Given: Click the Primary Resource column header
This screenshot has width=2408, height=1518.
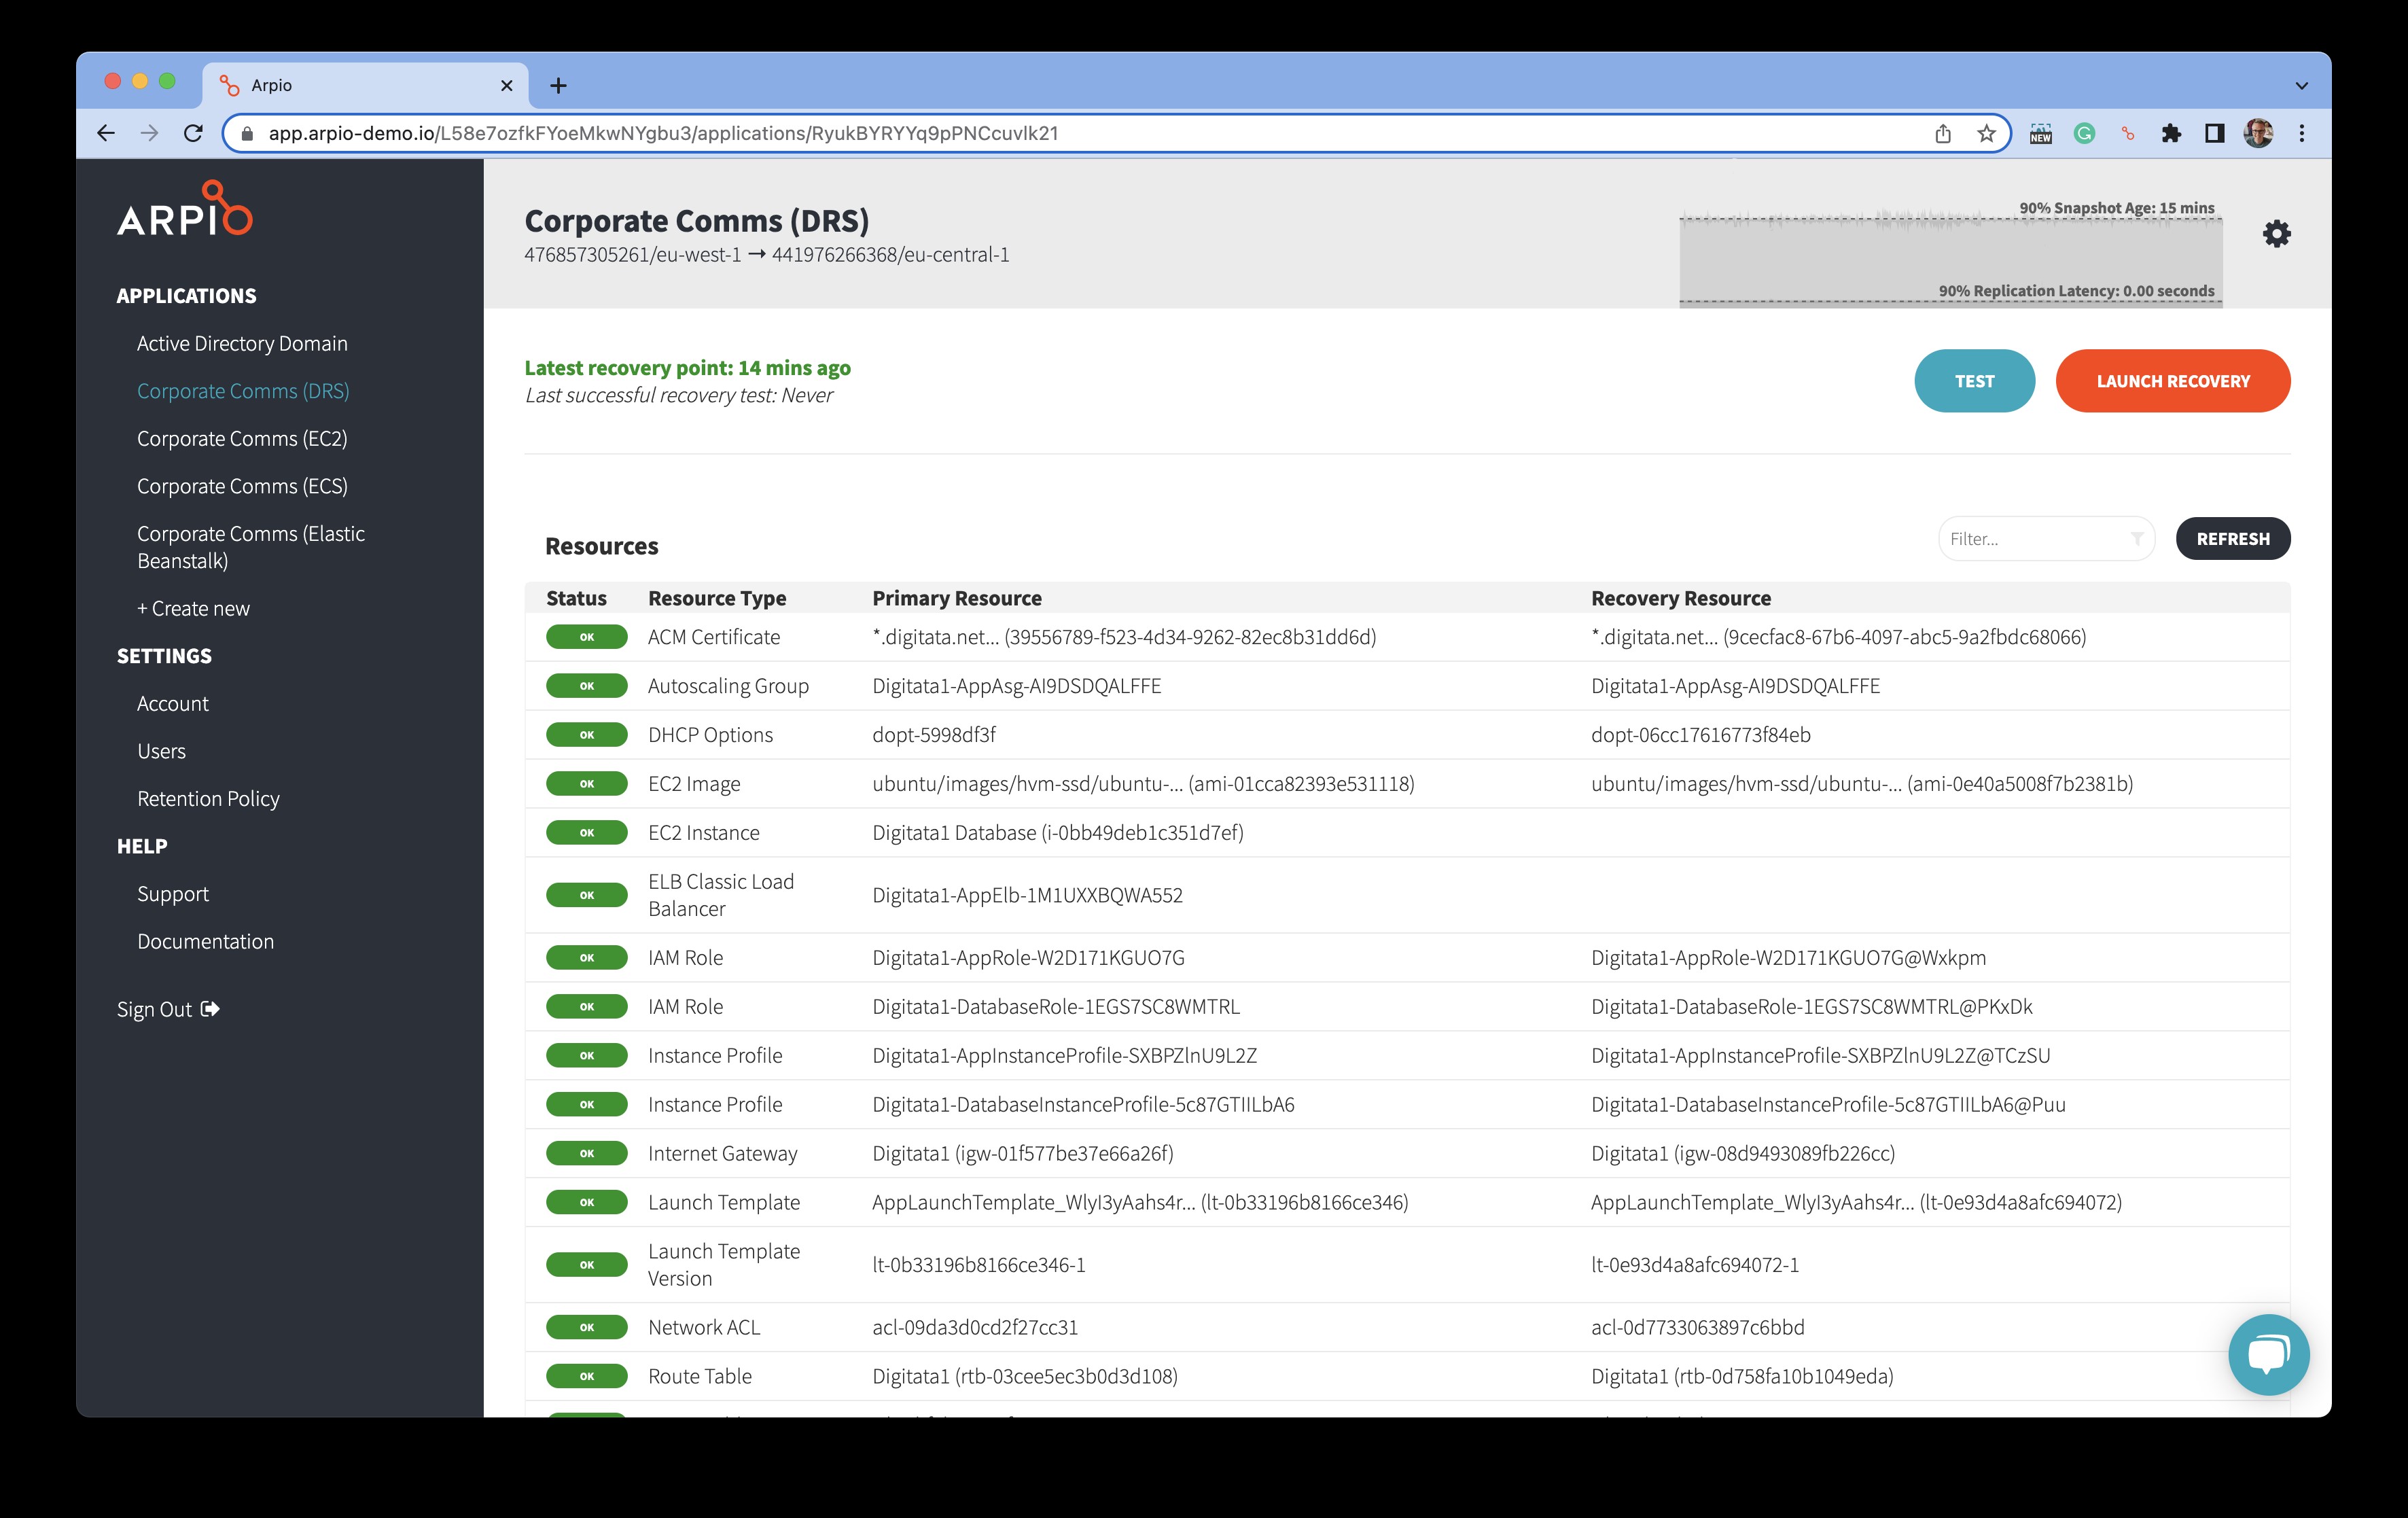Looking at the screenshot, I should pos(957,598).
